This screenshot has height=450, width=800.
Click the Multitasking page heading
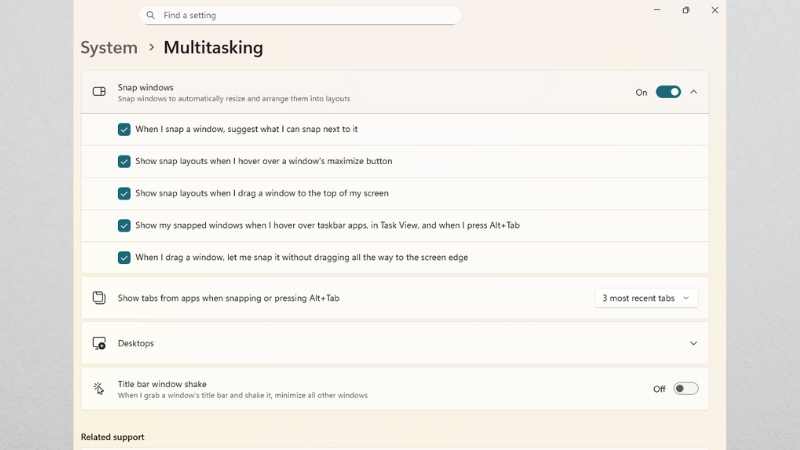213,47
